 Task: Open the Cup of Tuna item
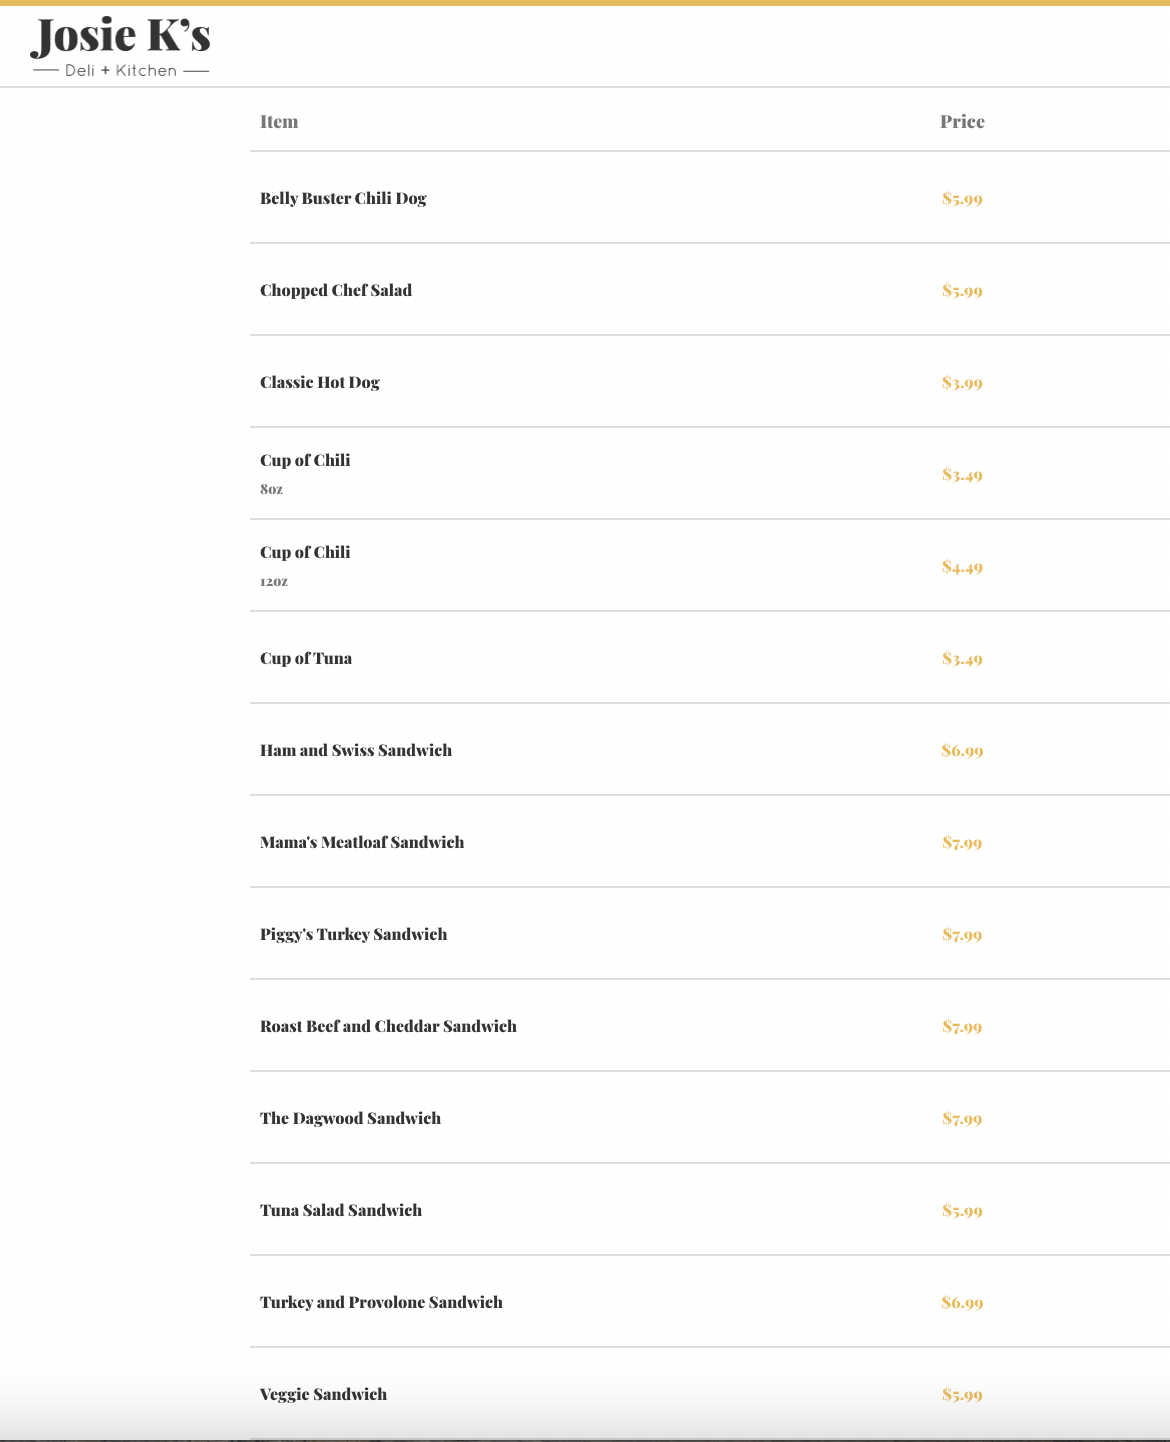coord(306,658)
